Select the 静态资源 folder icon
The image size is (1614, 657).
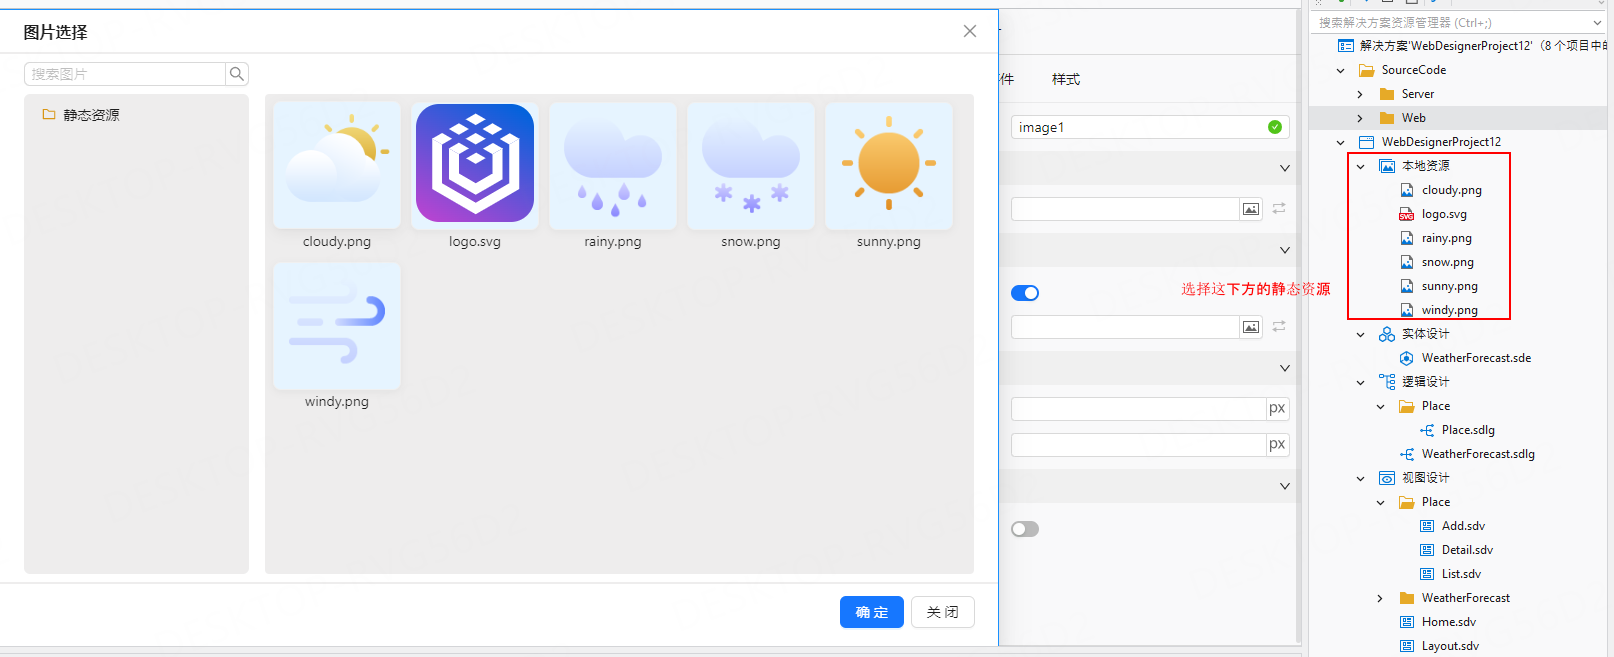[x=49, y=115]
